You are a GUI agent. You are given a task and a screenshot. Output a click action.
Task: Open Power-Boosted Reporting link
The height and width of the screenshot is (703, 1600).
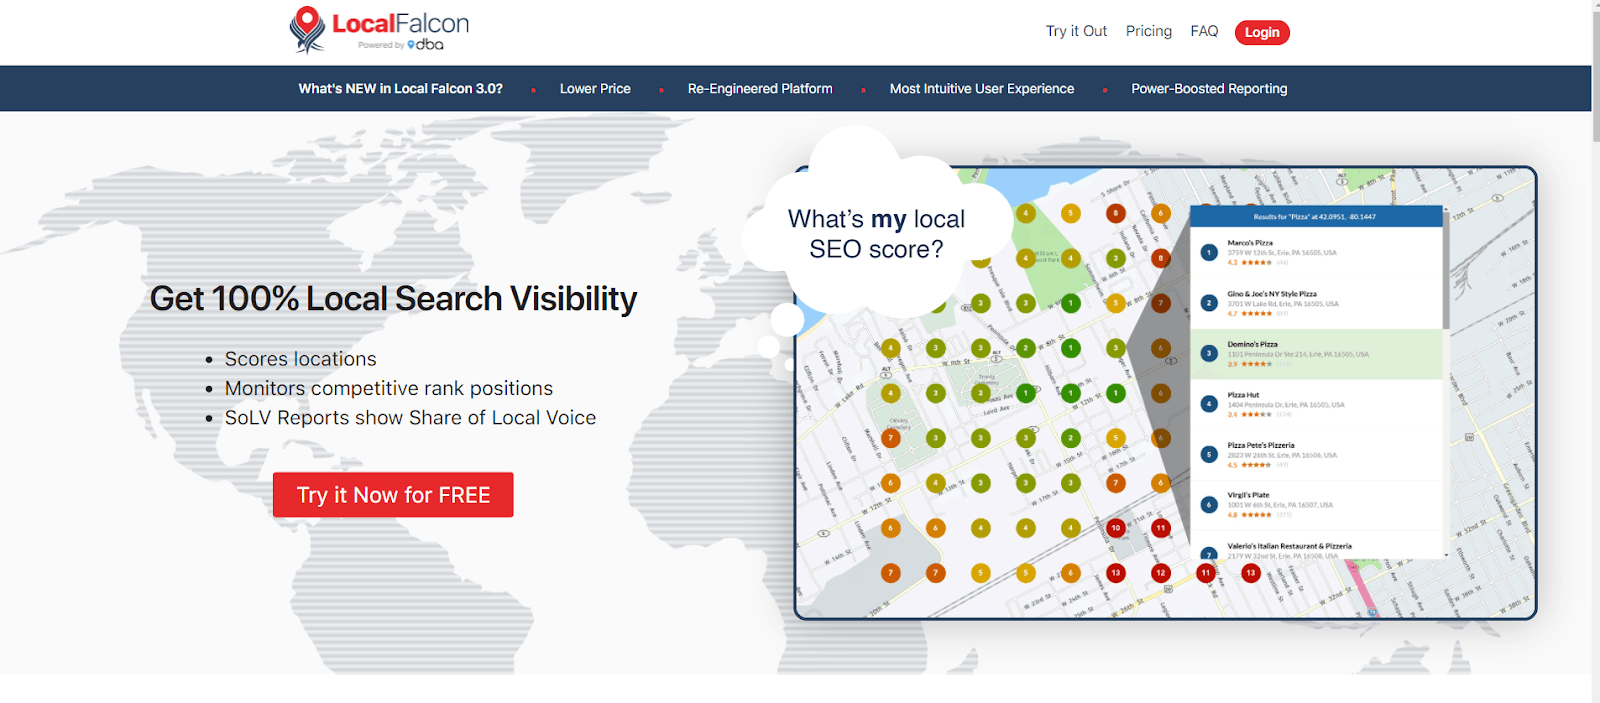(1209, 89)
